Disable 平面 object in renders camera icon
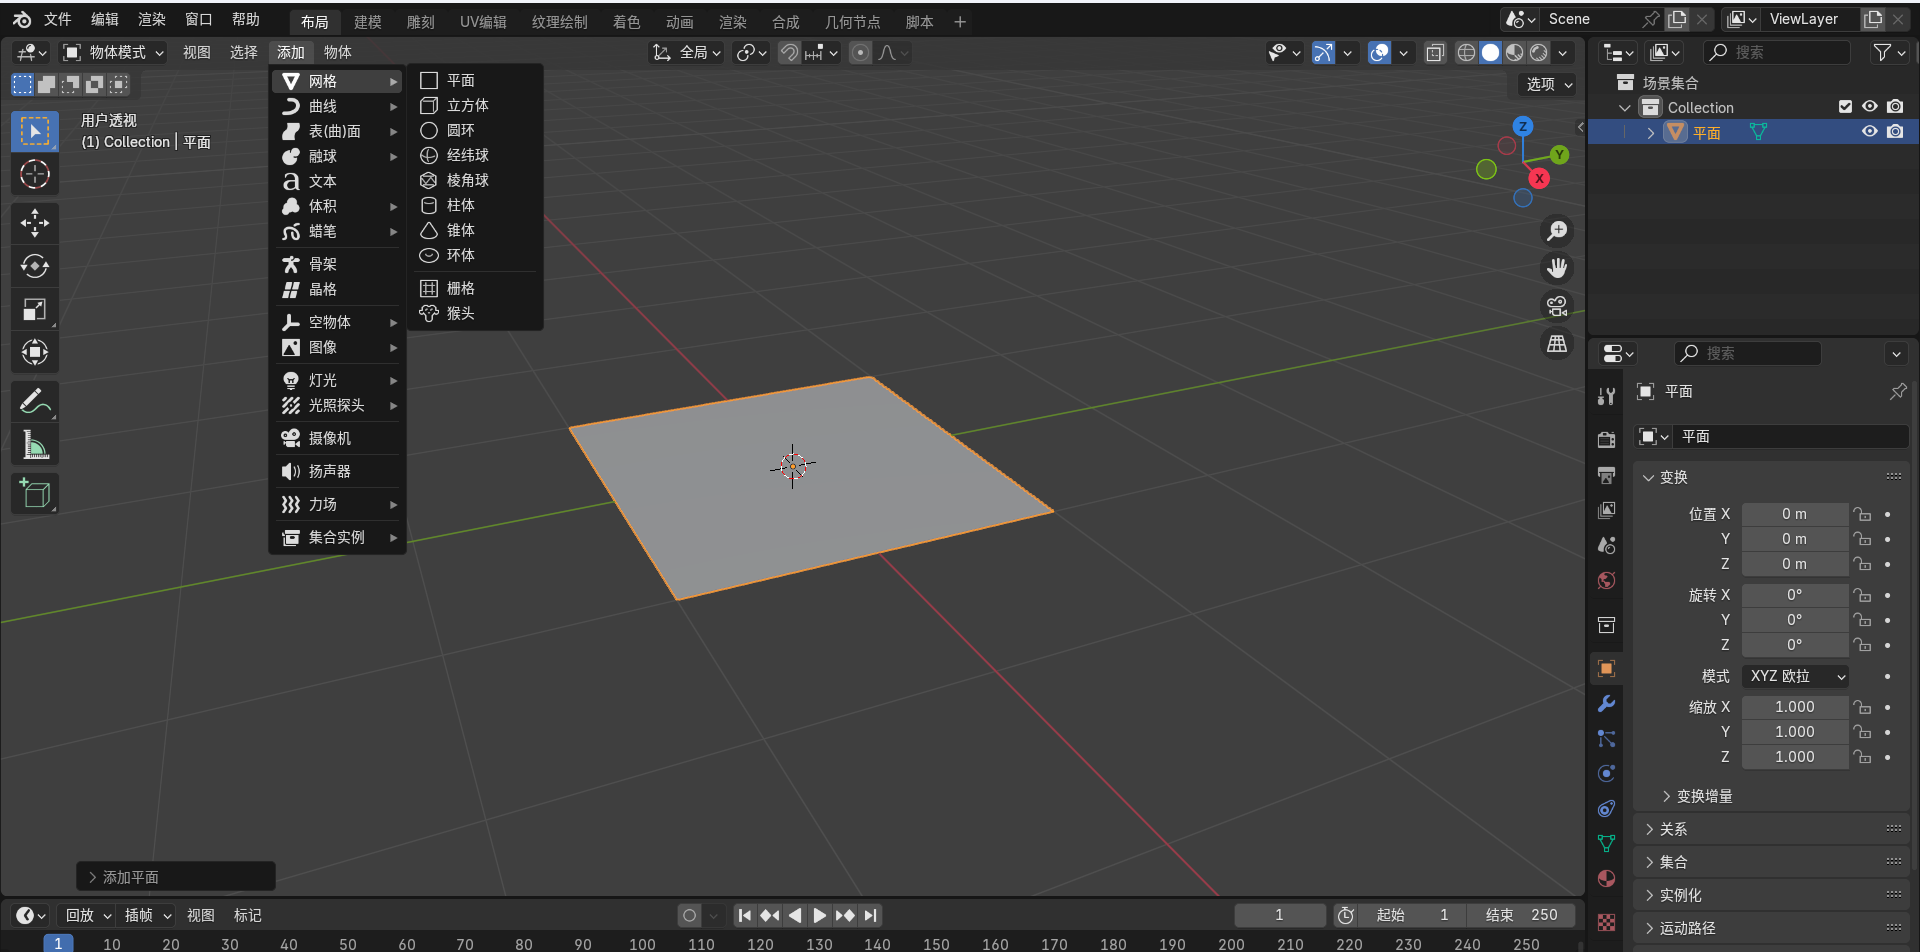The height and width of the screenshot is (952, 1920). (1895, 132)
